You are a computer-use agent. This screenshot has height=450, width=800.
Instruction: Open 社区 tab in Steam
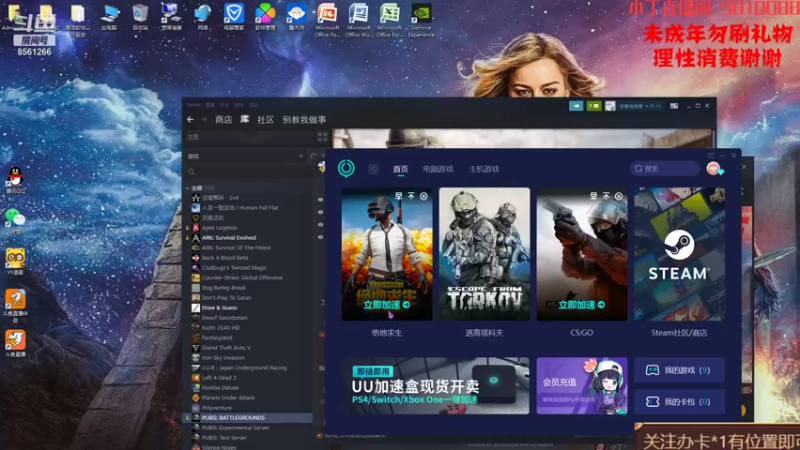265,119
